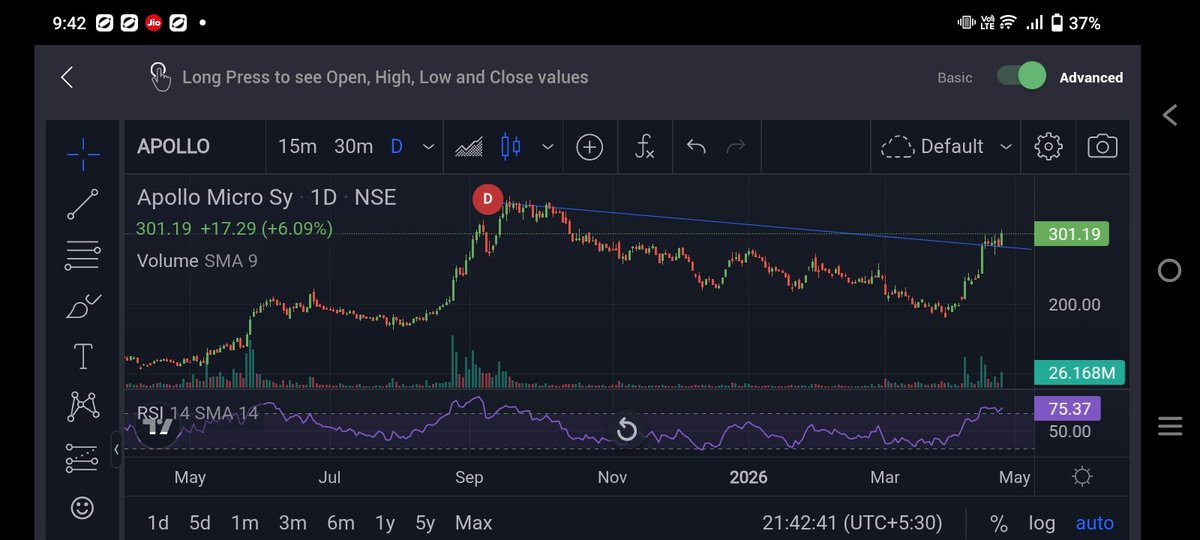Set the range to 3m
The width and height of the screenshot is (1200, 540).
(292, 523)
